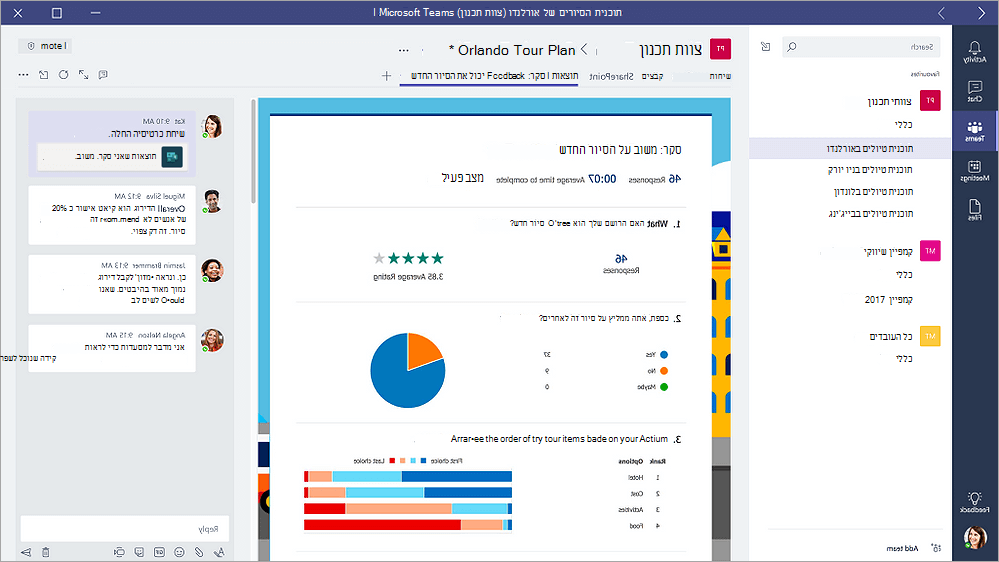Click the pink TM team icon in list
Image resolution: width=999 pixels, height=562 pixels.
(x=930, y=250)
